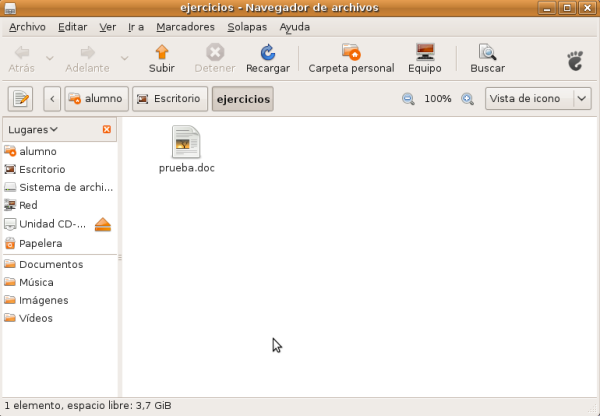Screen dimensions: 600x416
Task: Open the Vista de icono dropdown
Action: [x=538, y=99]
